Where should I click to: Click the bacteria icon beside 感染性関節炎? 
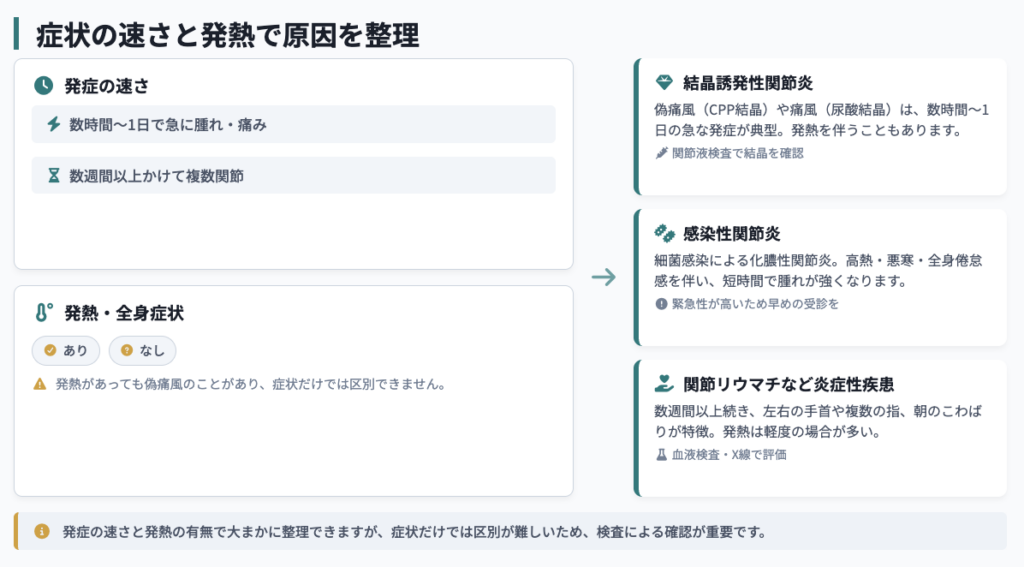[664, 233]
